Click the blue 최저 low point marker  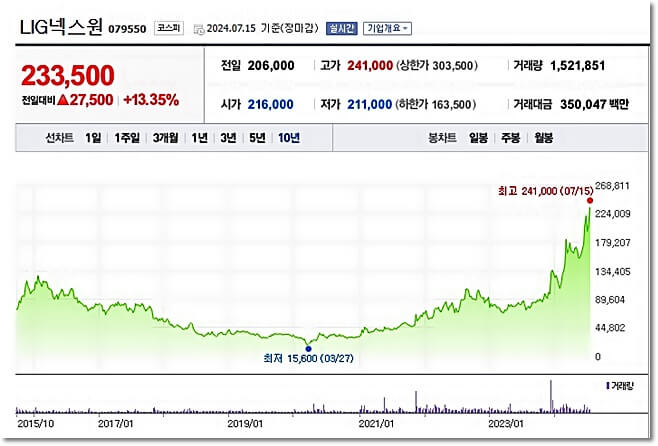point(308,349)
